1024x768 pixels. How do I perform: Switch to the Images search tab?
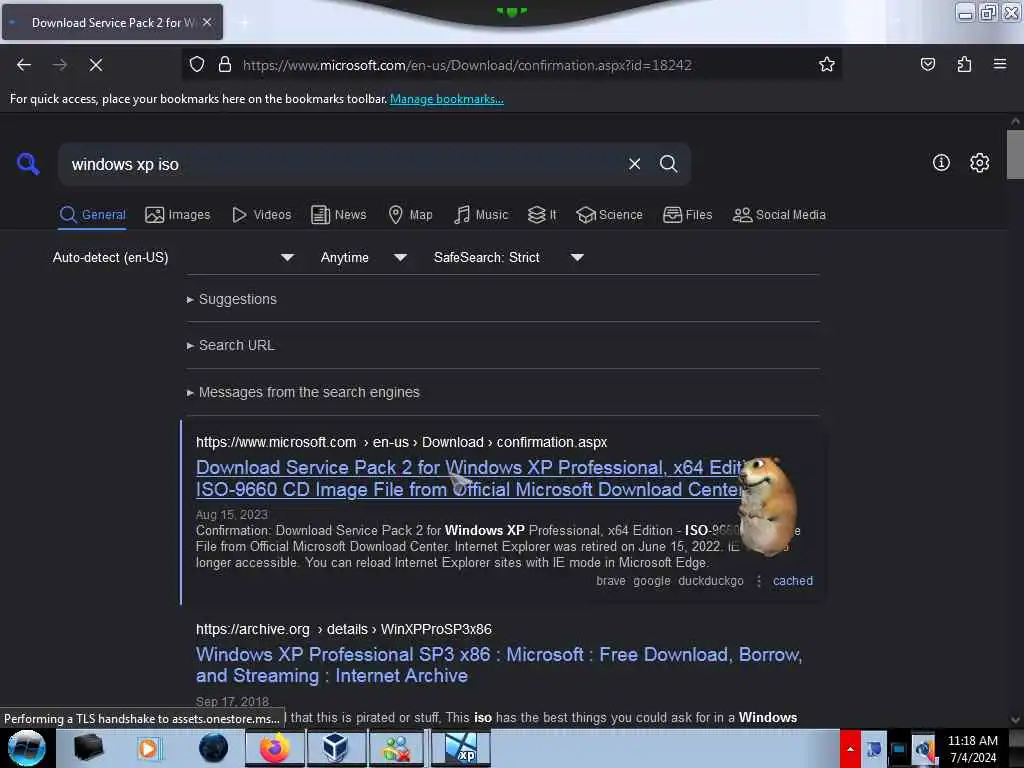[x=178, y=214]
